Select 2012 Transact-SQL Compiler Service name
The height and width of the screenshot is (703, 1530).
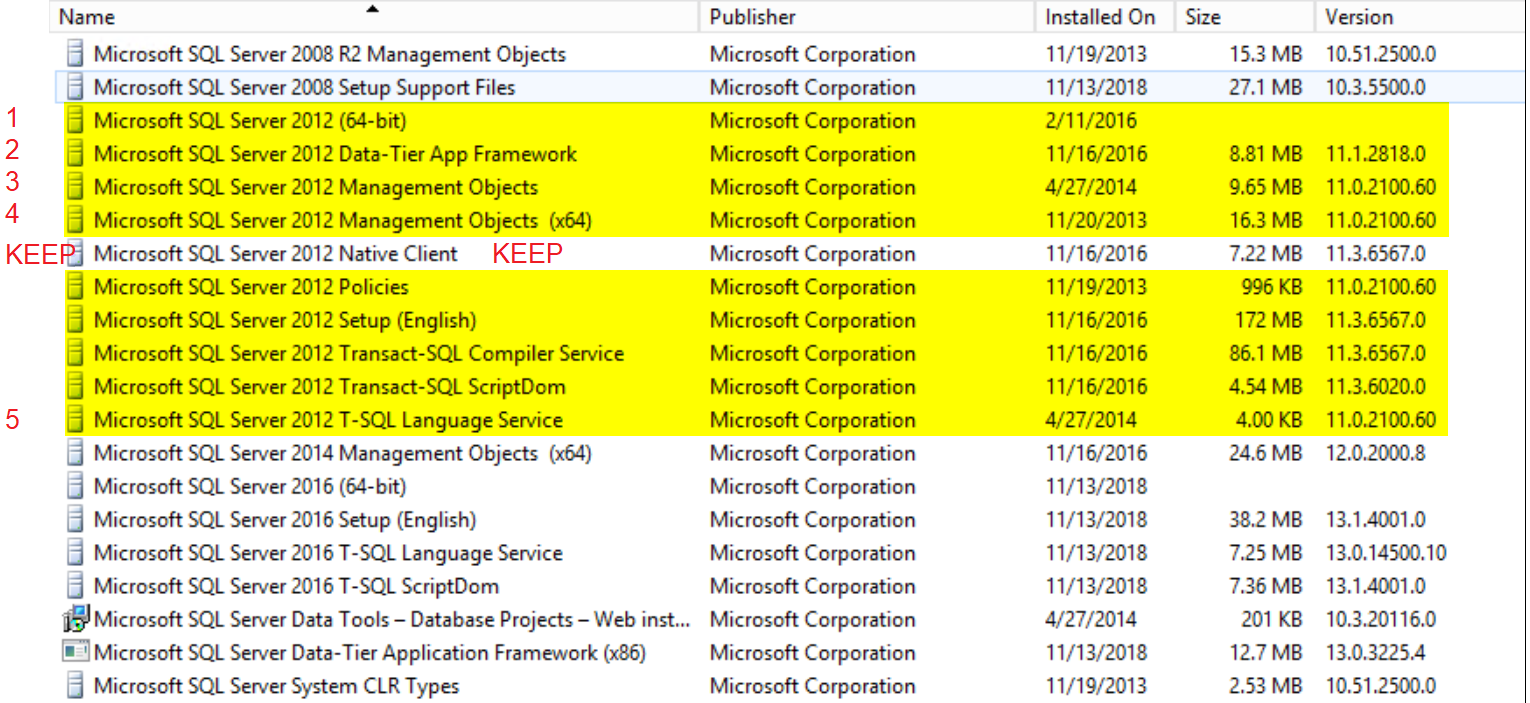pos(359,353)
